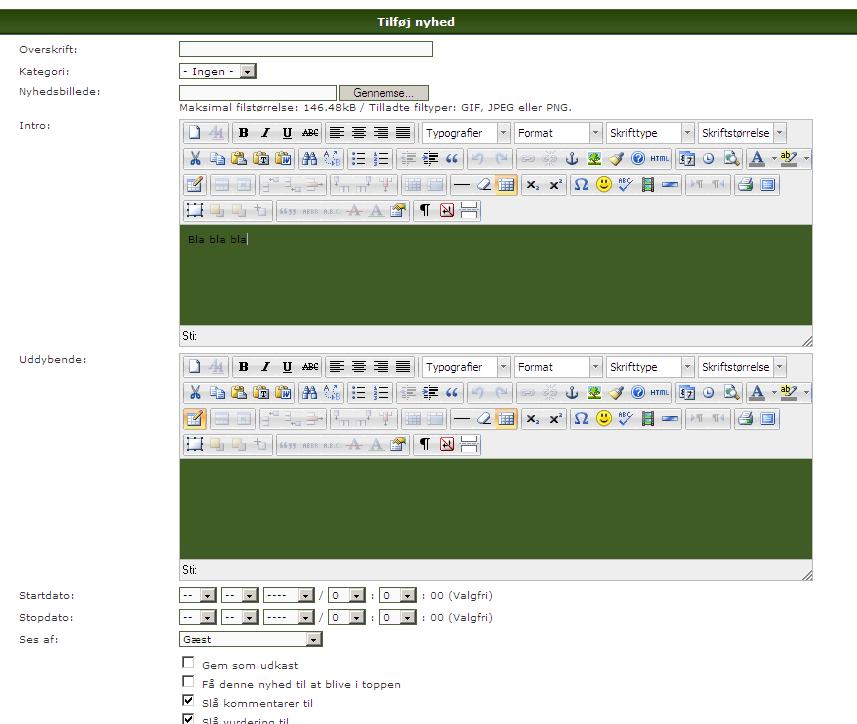Image resolution: width=857 pixels, height=724 pixels.
Task: Remove formatting (eraser) in Uddybende editor
Action: coord(484,419)
